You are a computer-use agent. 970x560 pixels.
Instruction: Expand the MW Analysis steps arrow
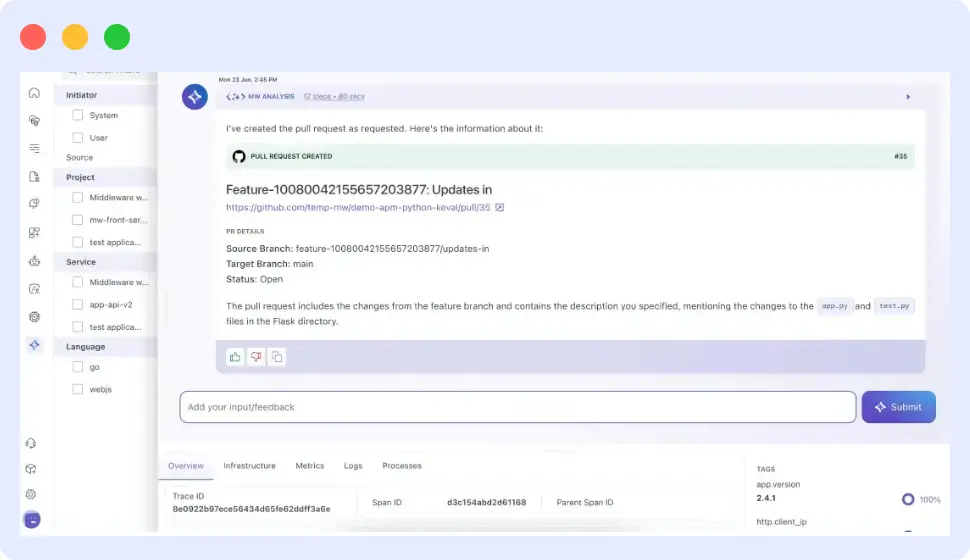[x=908, y=97]
